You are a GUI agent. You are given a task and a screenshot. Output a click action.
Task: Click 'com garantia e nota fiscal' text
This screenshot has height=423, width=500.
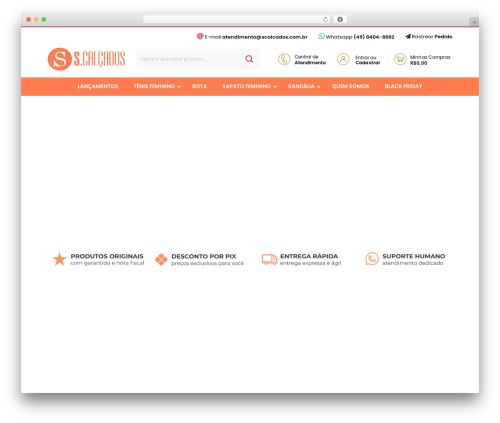107,263
